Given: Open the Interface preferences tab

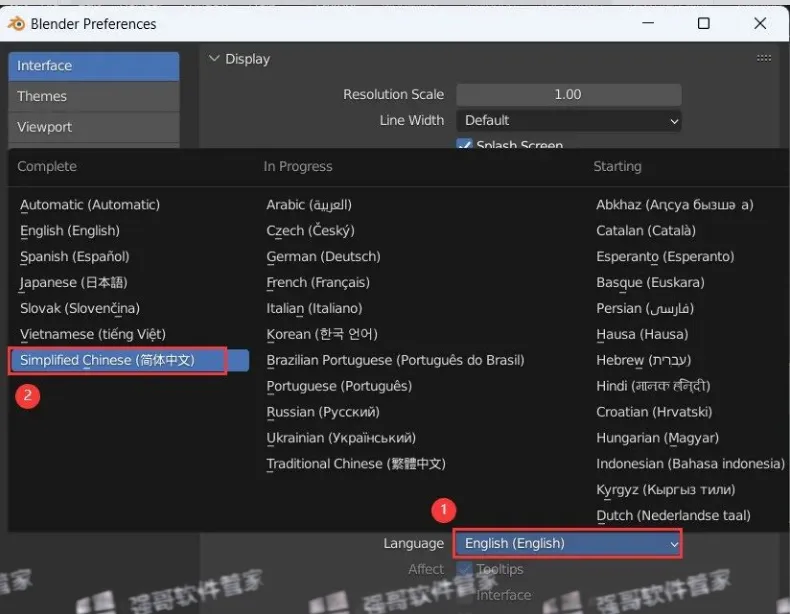Looking at the screenshot, I should coord(94,66).
